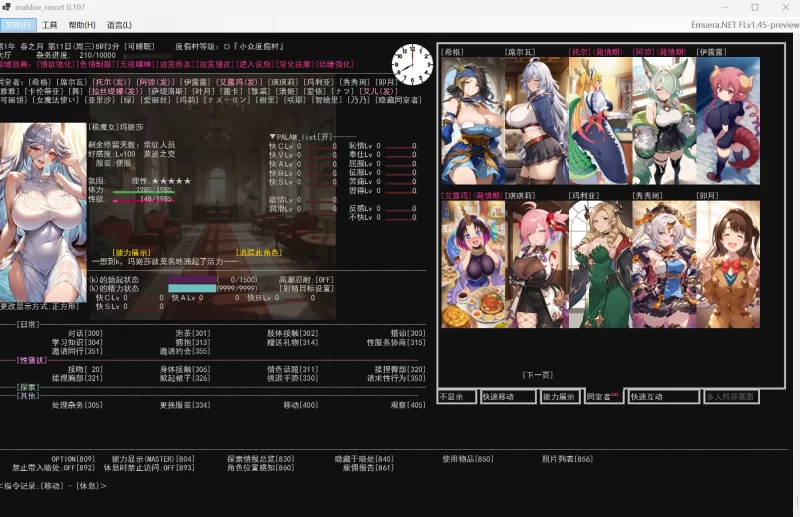800x517 pixels.
Task: Open the 工具 menu
Action: pyautogui.click(x=49, y=25)
